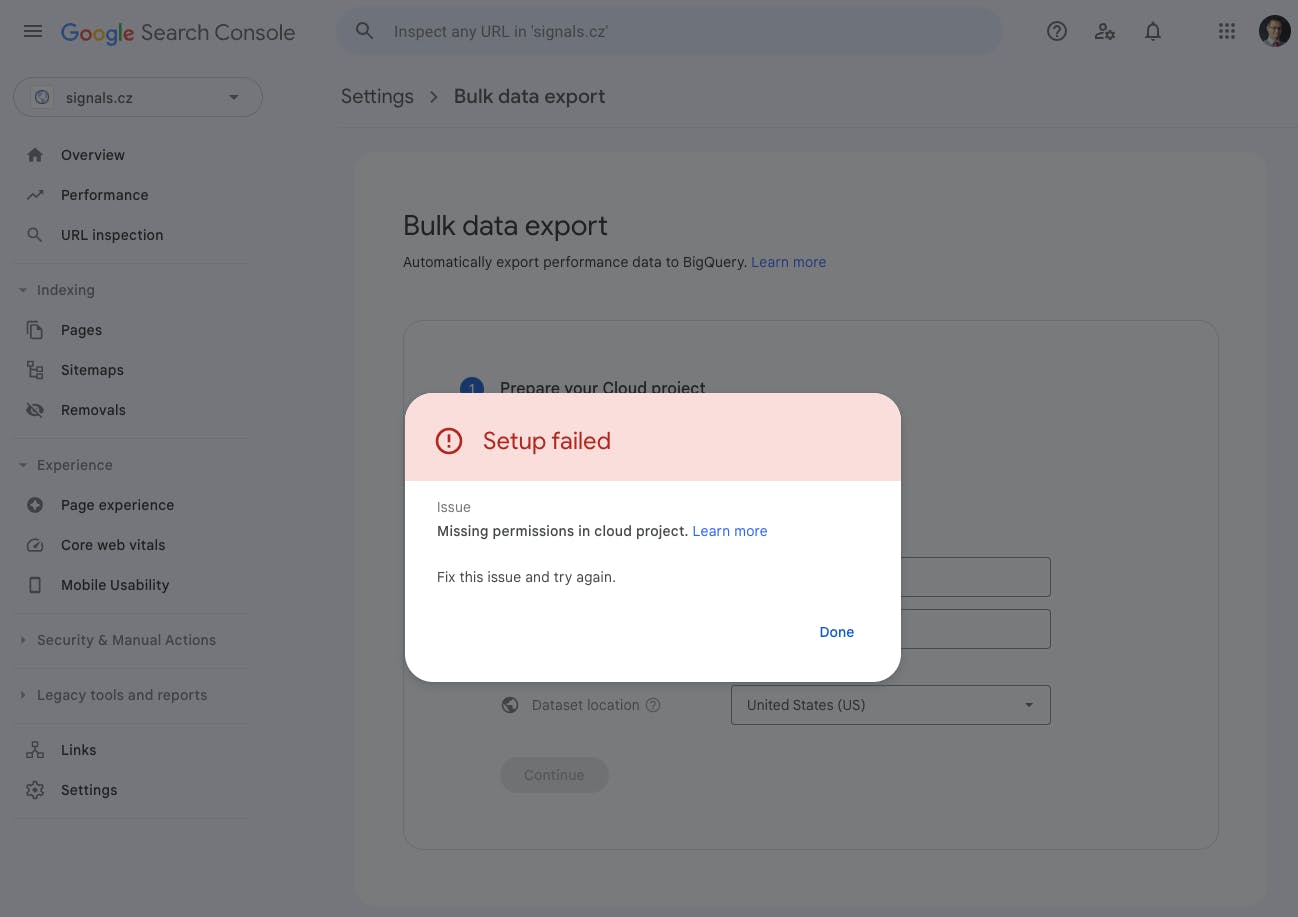Screen dimensions: 1298x917
Task: Click the 'Dataset location' label
Action: tap(585, 705)
